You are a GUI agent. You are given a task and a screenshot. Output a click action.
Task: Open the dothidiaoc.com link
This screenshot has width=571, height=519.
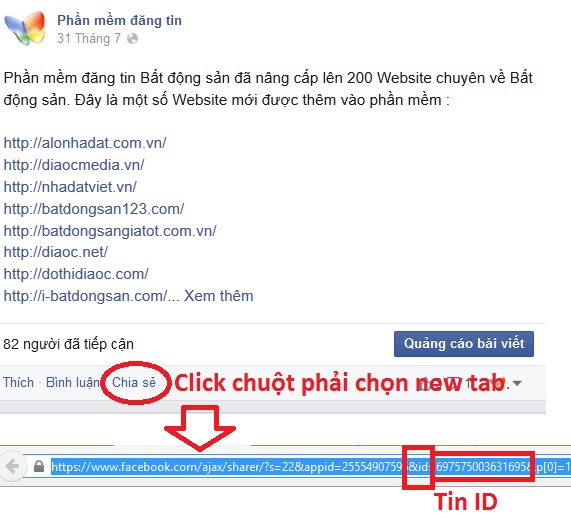tap(76, 274)
